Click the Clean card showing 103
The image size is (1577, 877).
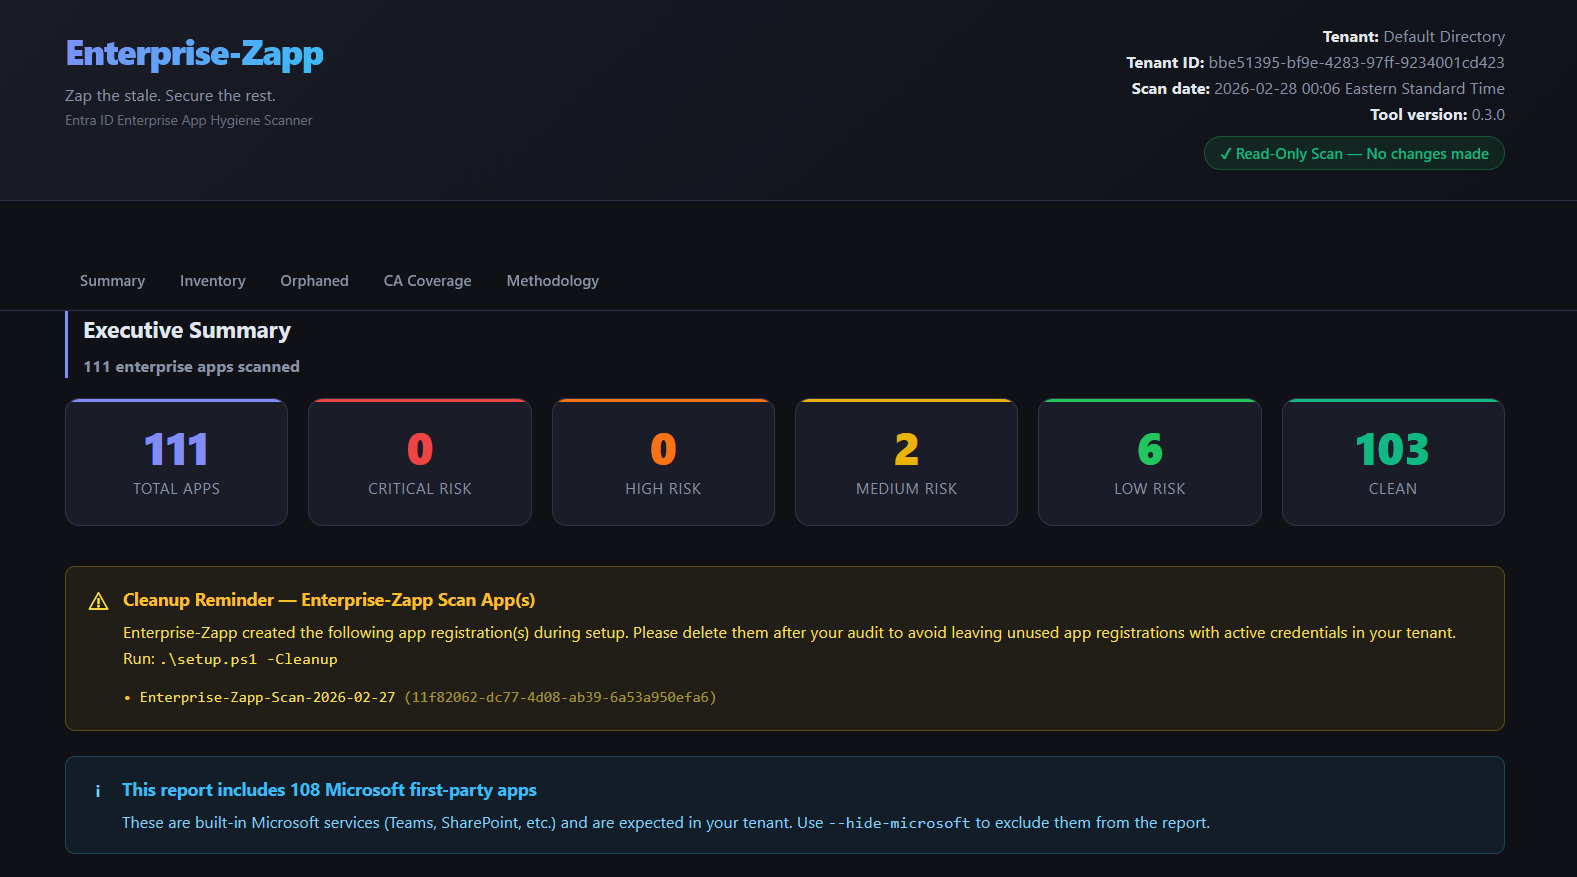coord(1393,462)
